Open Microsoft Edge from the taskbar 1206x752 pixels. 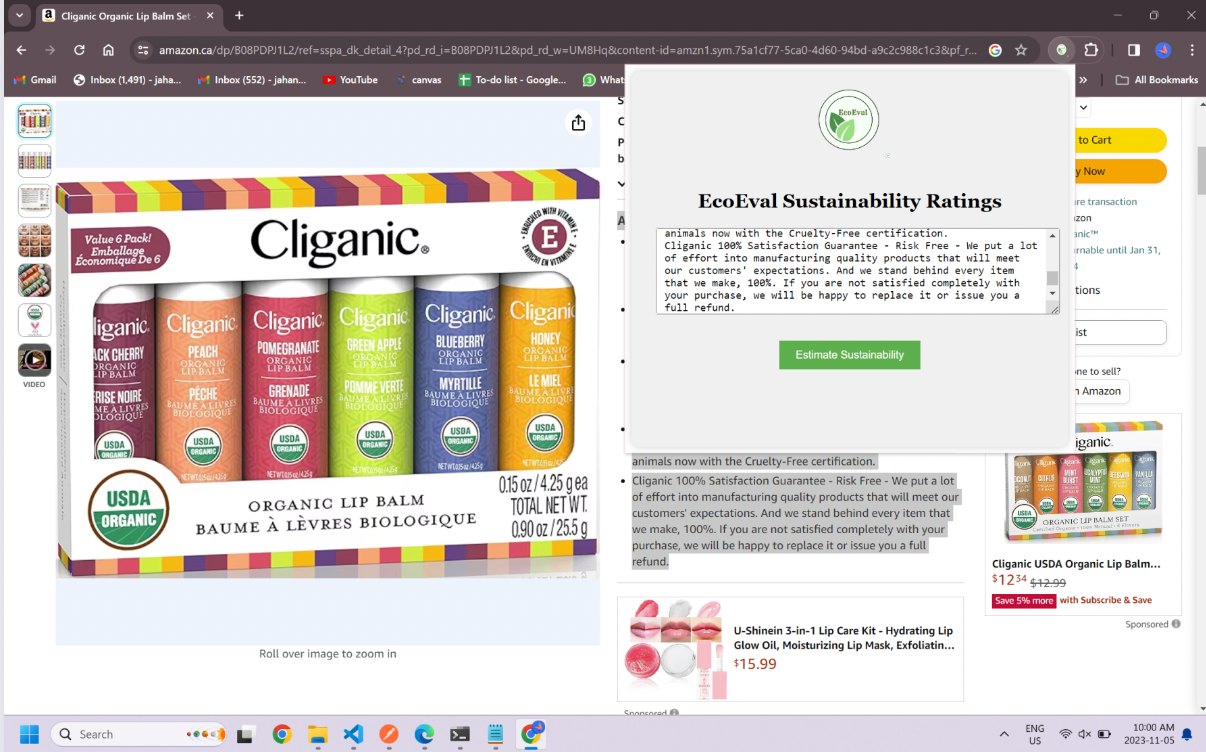[424, 734]
